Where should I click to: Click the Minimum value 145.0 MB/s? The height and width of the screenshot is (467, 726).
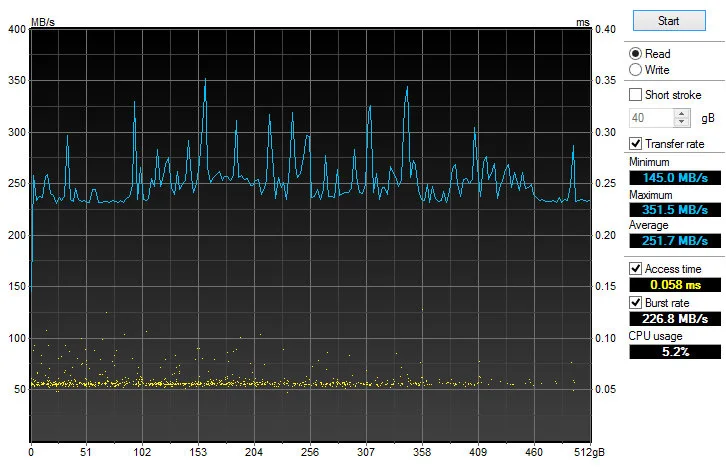(x=674, y=178)
